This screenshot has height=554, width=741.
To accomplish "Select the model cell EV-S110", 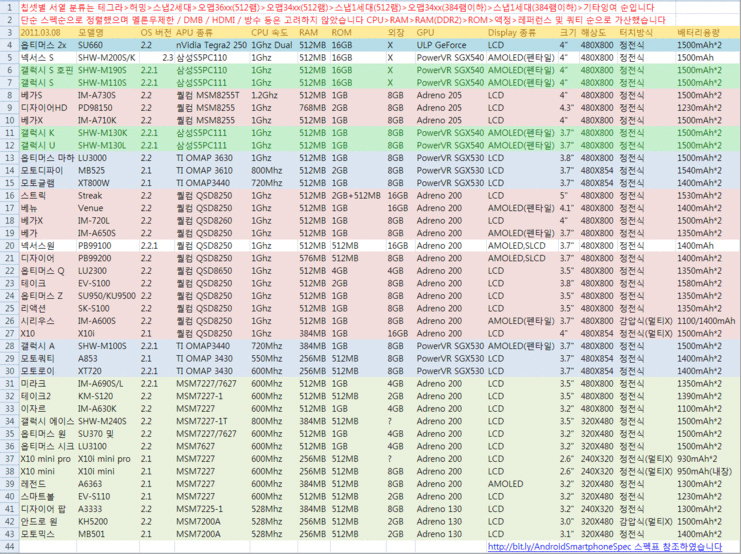I will [94, 496].
